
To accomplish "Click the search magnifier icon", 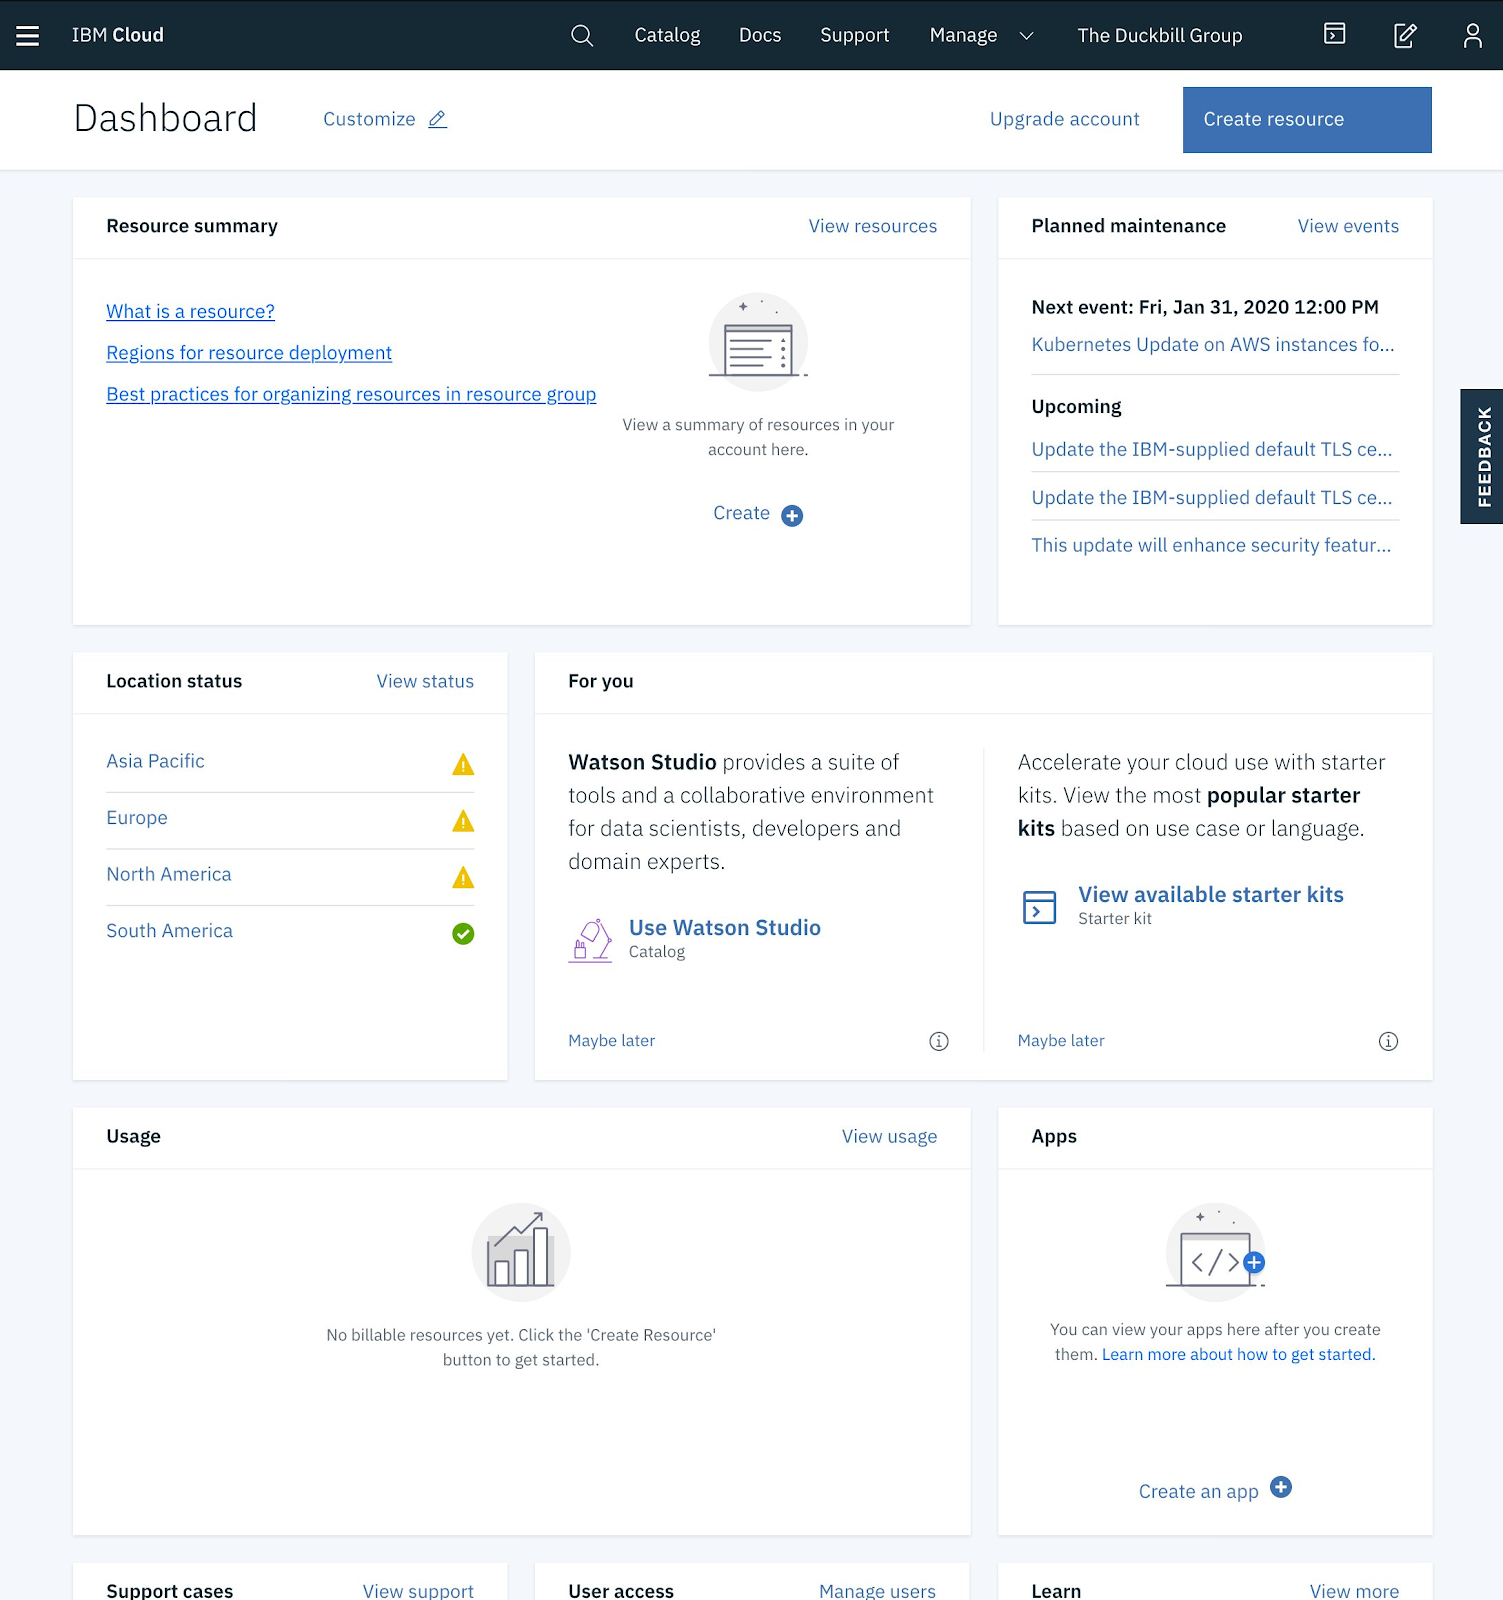I will point(582,36).
